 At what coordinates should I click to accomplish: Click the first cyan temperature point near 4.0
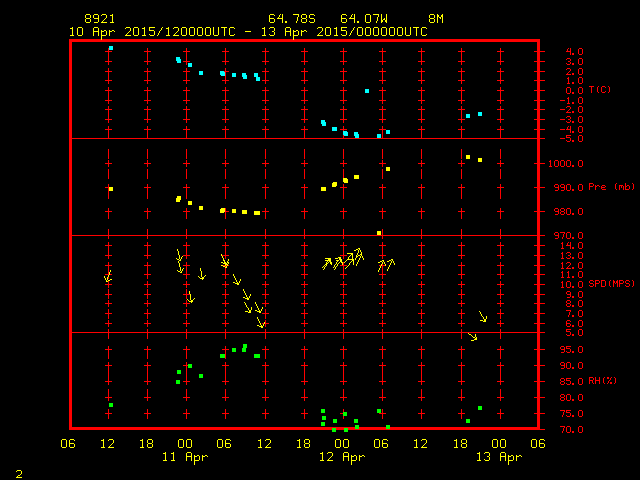pyautogui.click(x=111, y=48)
